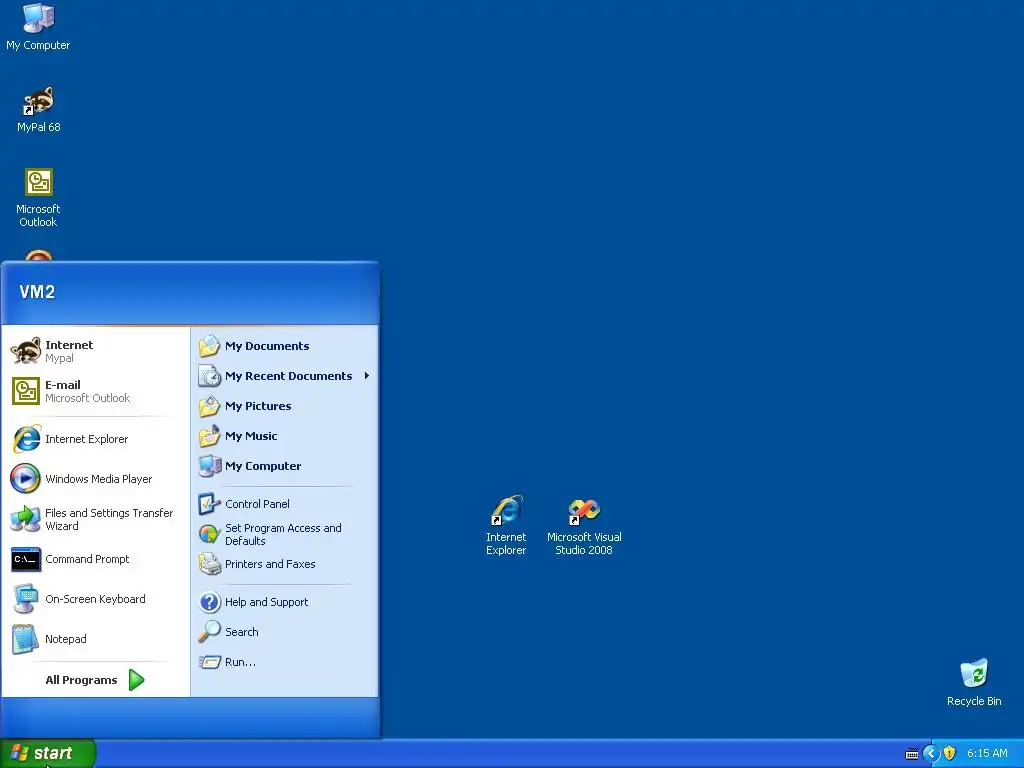This screenshot has height=768, width=1024.
Task: Launch On-Screen Keyboard
Action: point(95,599)
